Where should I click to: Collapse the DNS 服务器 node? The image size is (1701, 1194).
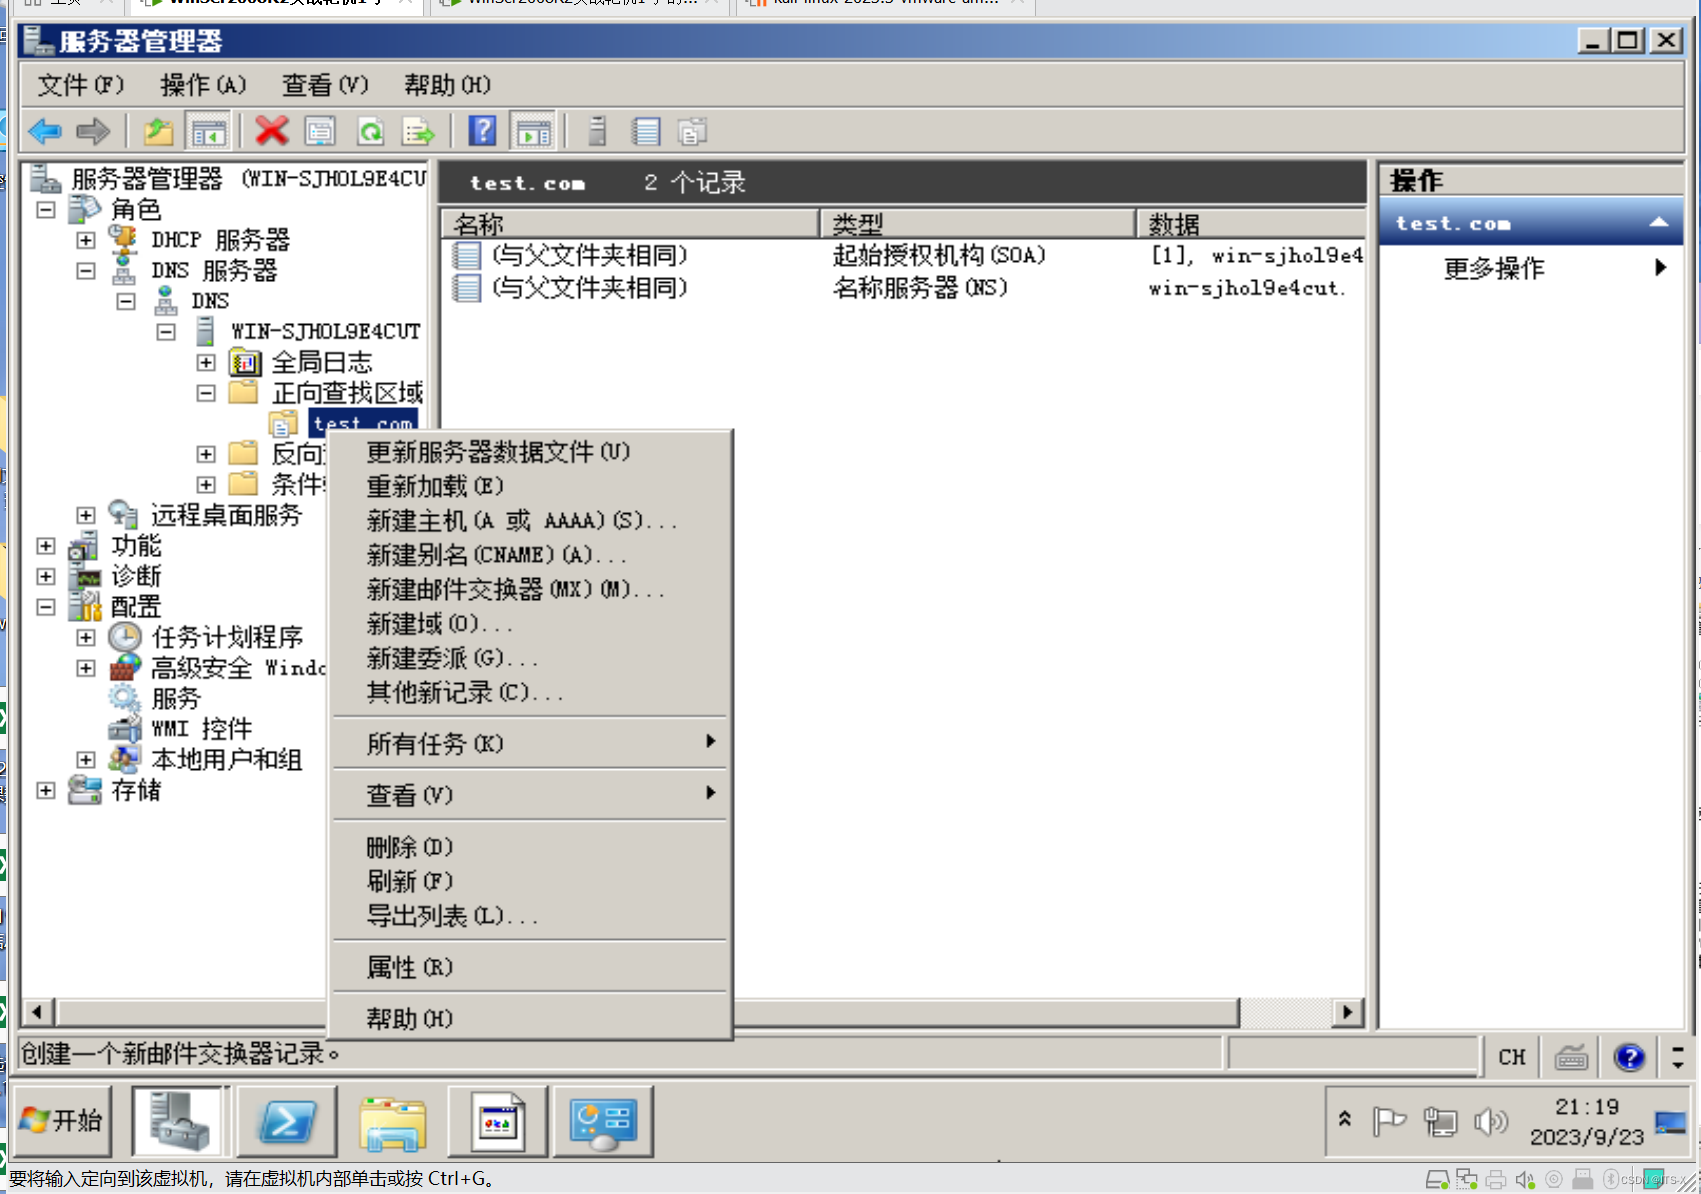(86, 271)
